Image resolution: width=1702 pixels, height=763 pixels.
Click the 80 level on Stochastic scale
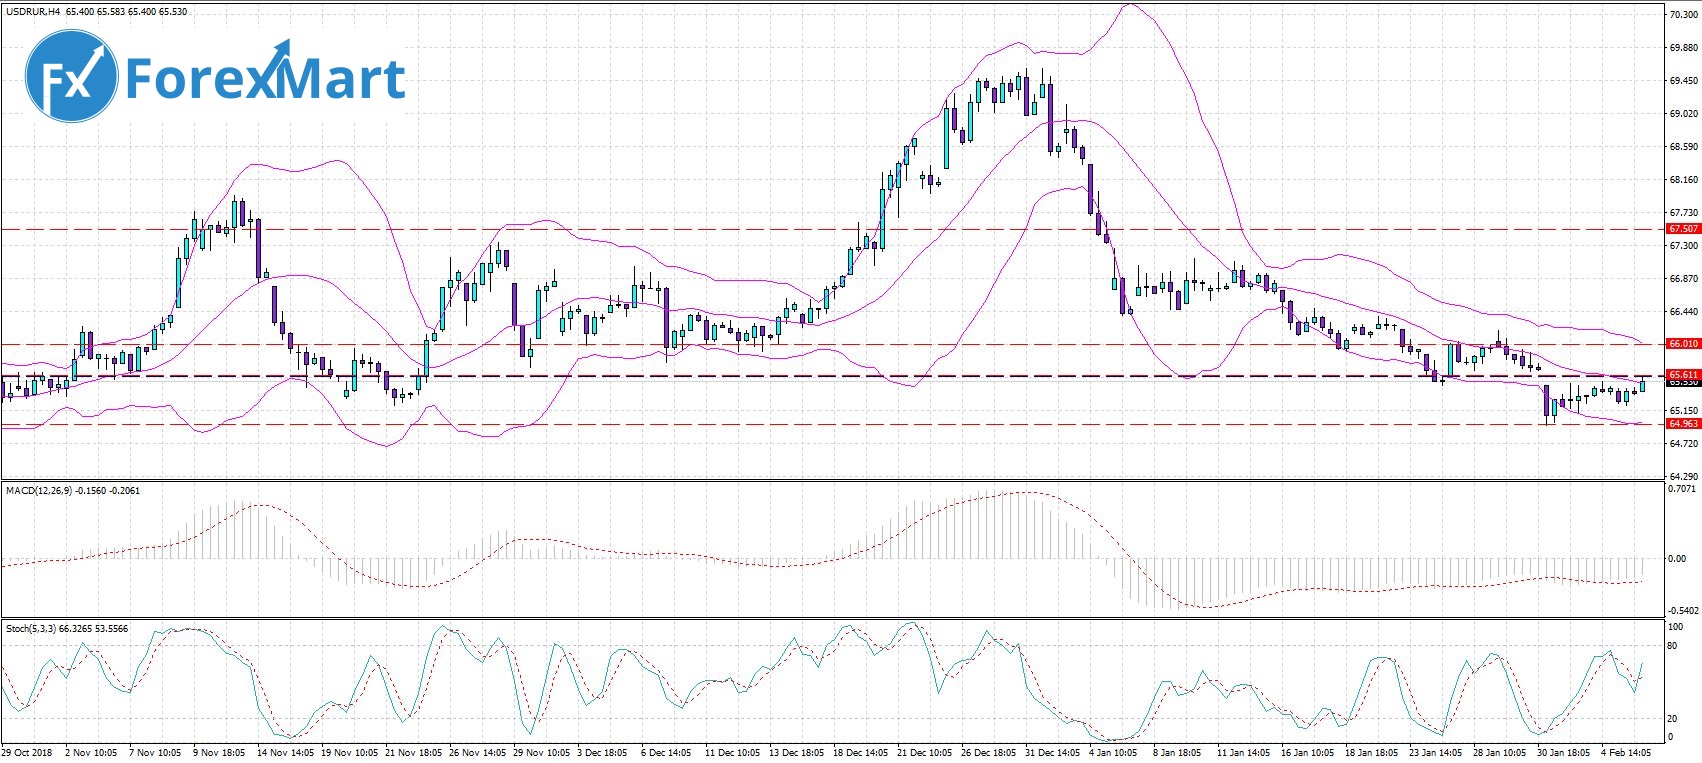click(x=1672, y=646)
